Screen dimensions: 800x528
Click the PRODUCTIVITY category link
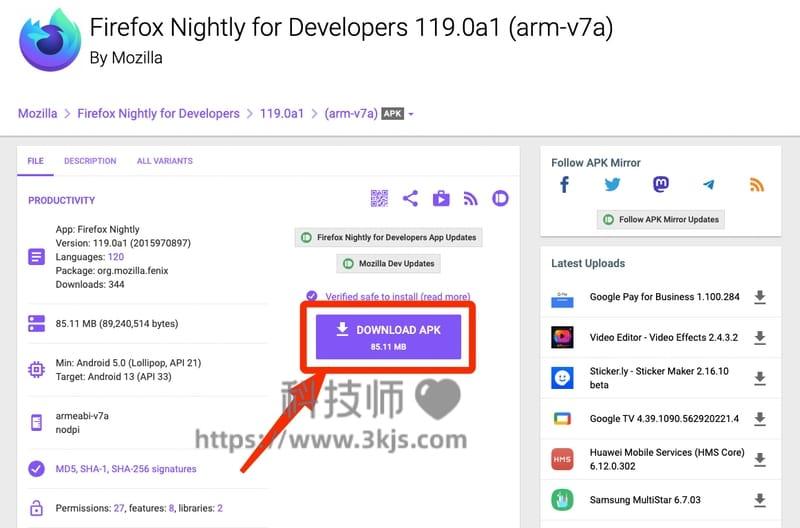click(x=62, y=200)
